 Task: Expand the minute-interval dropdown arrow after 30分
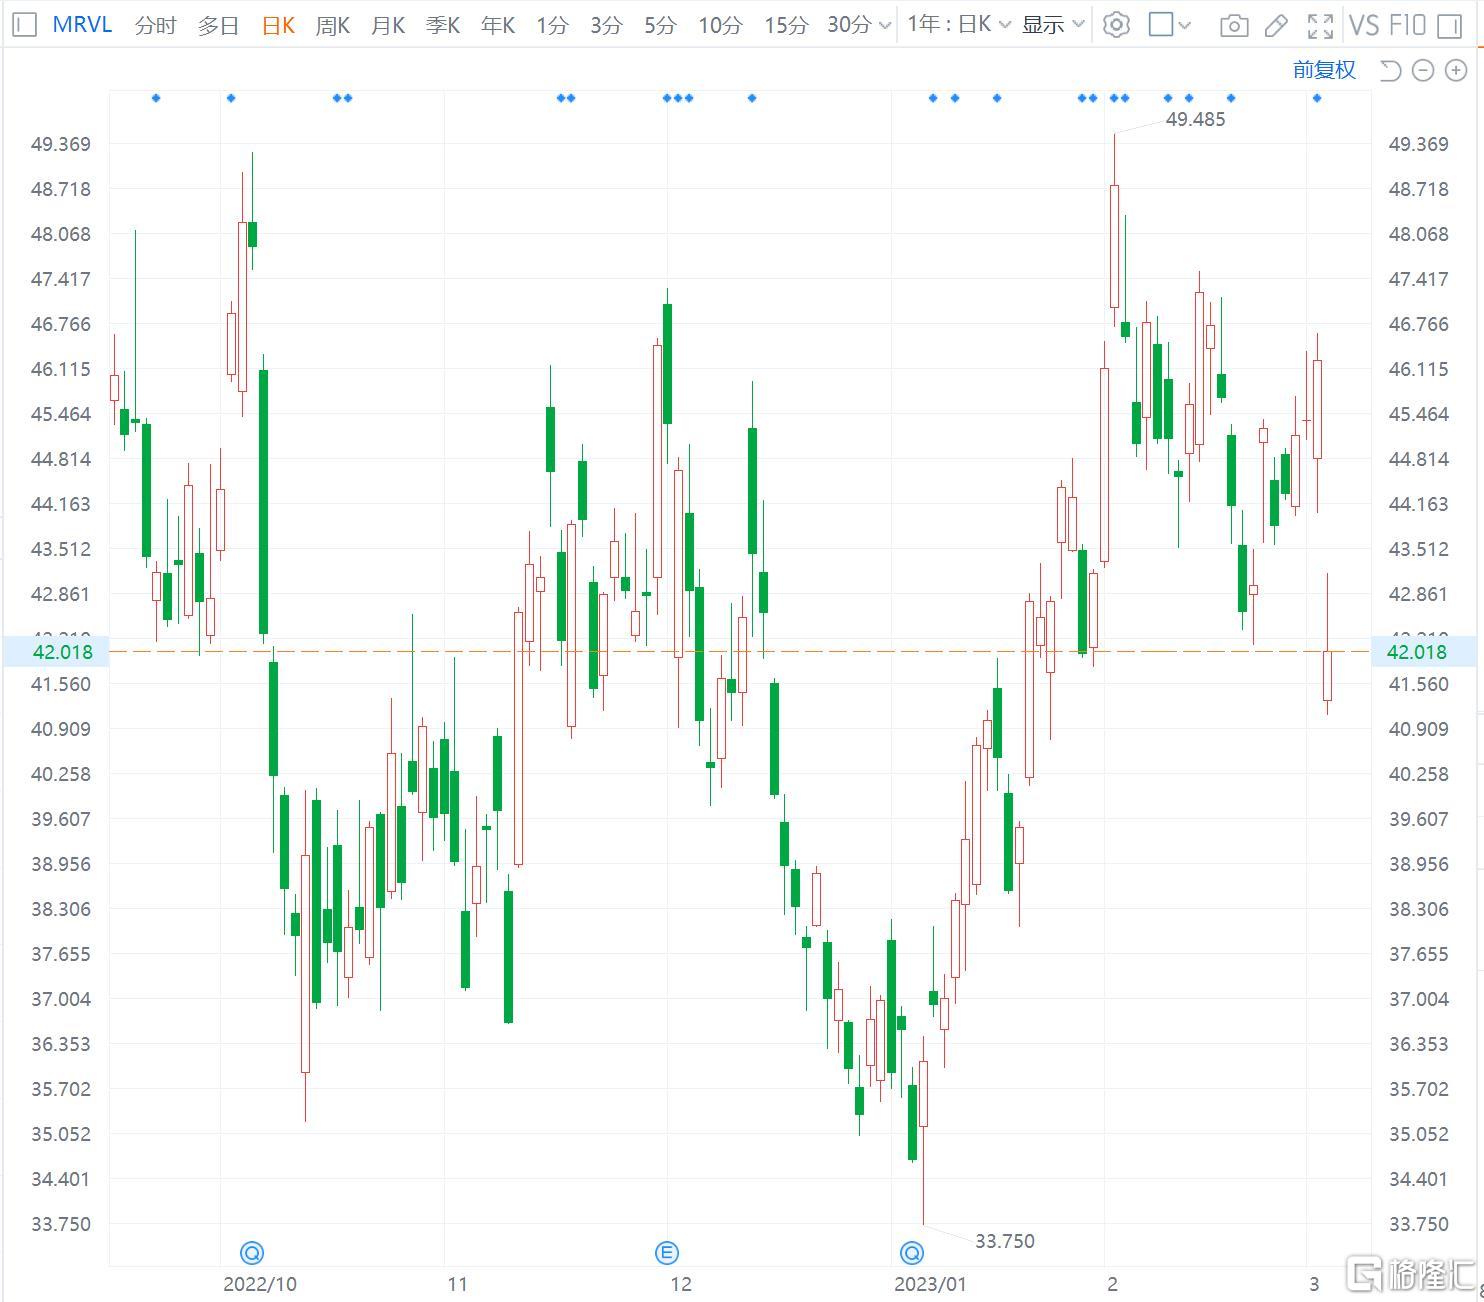click(x=884, y=25)
